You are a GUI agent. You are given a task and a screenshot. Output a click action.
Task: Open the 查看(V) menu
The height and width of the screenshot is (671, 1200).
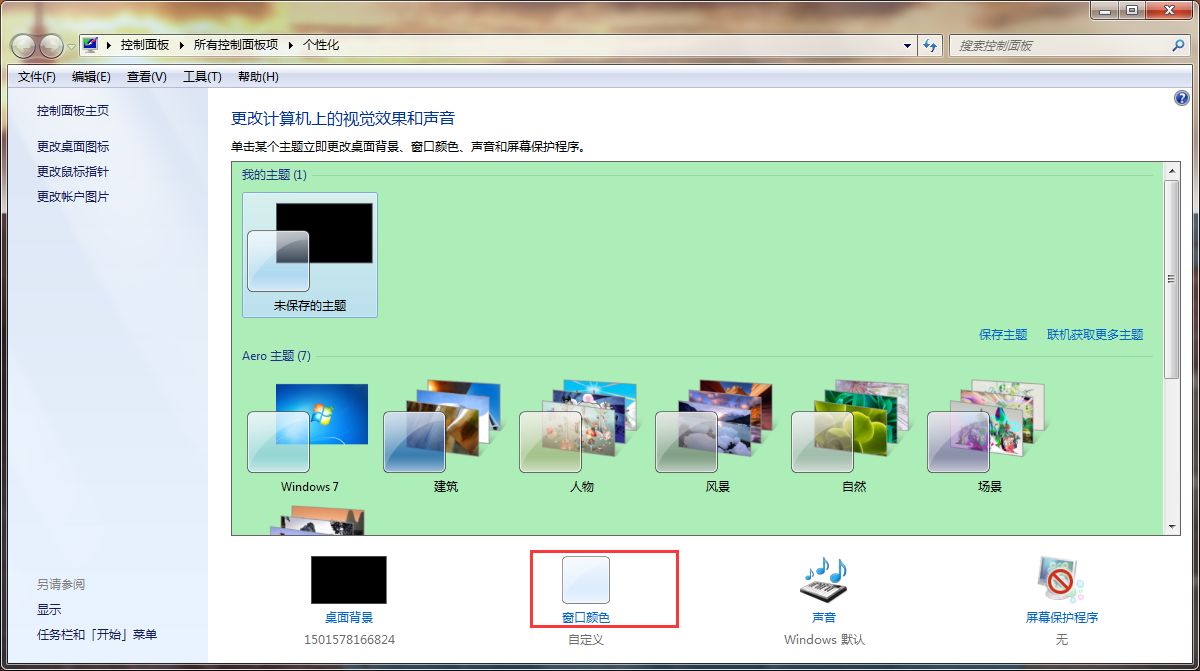click(147, 77)
